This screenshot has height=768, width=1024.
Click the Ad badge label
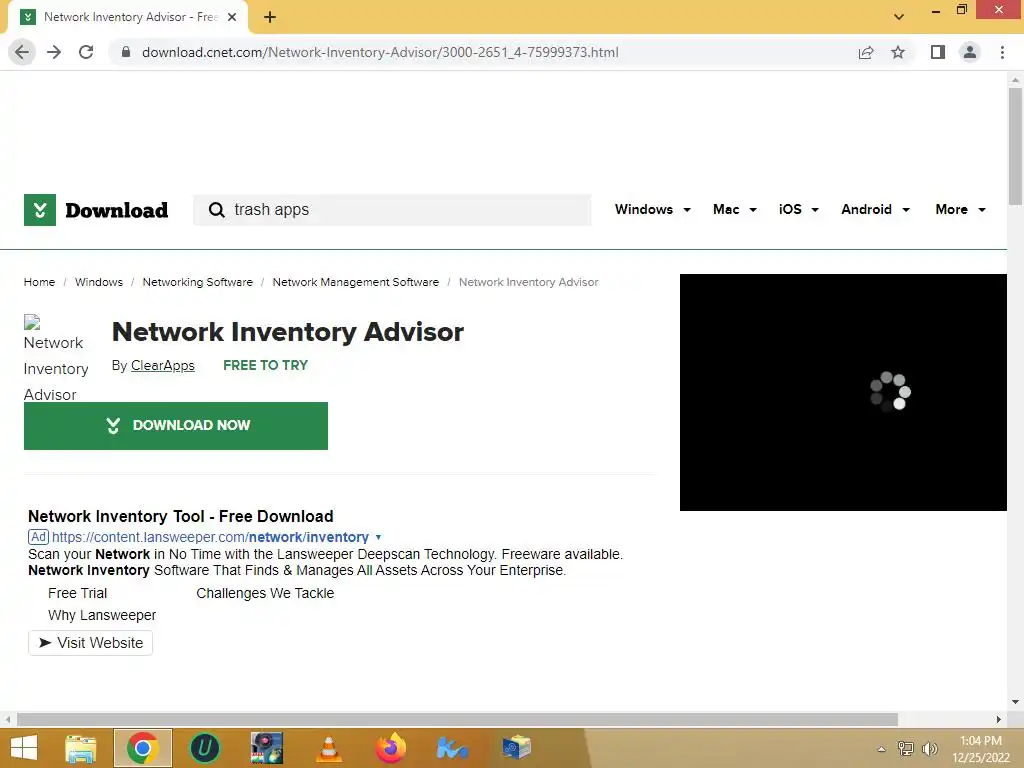pyautogui.click(x=39, y=537)
